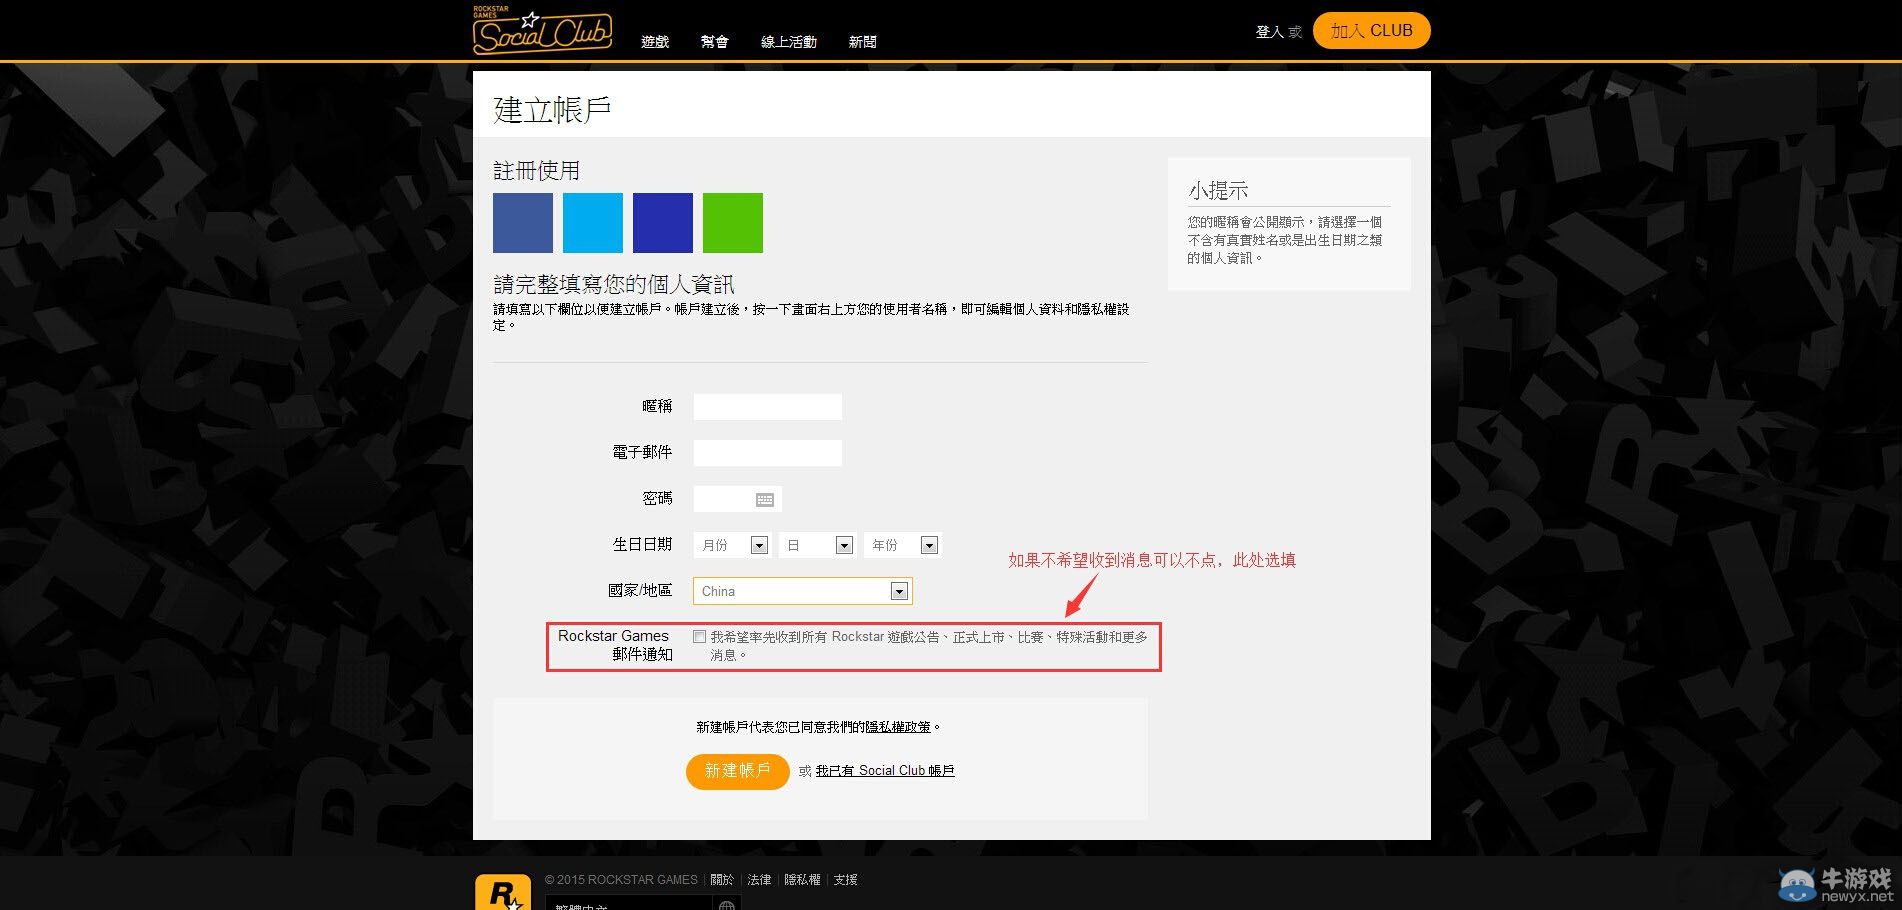Open the 遊戲 navigation menu

pos(655,42)
